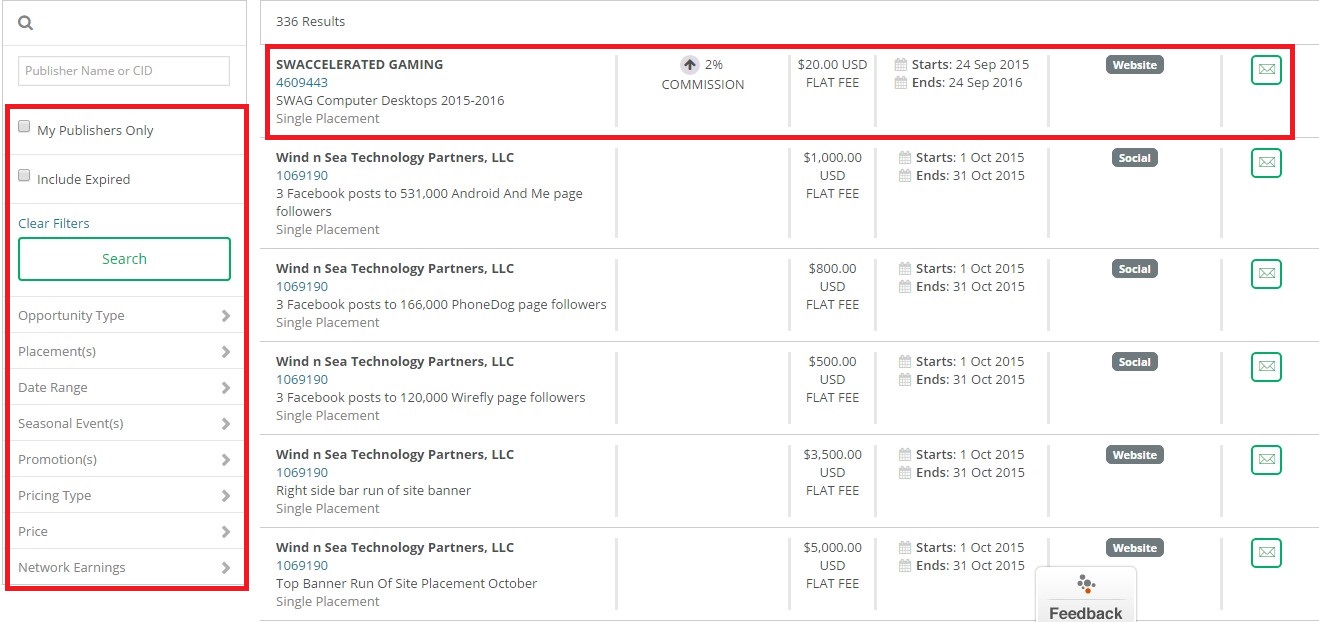Expand the Network Earnings filter

(125, 567)
